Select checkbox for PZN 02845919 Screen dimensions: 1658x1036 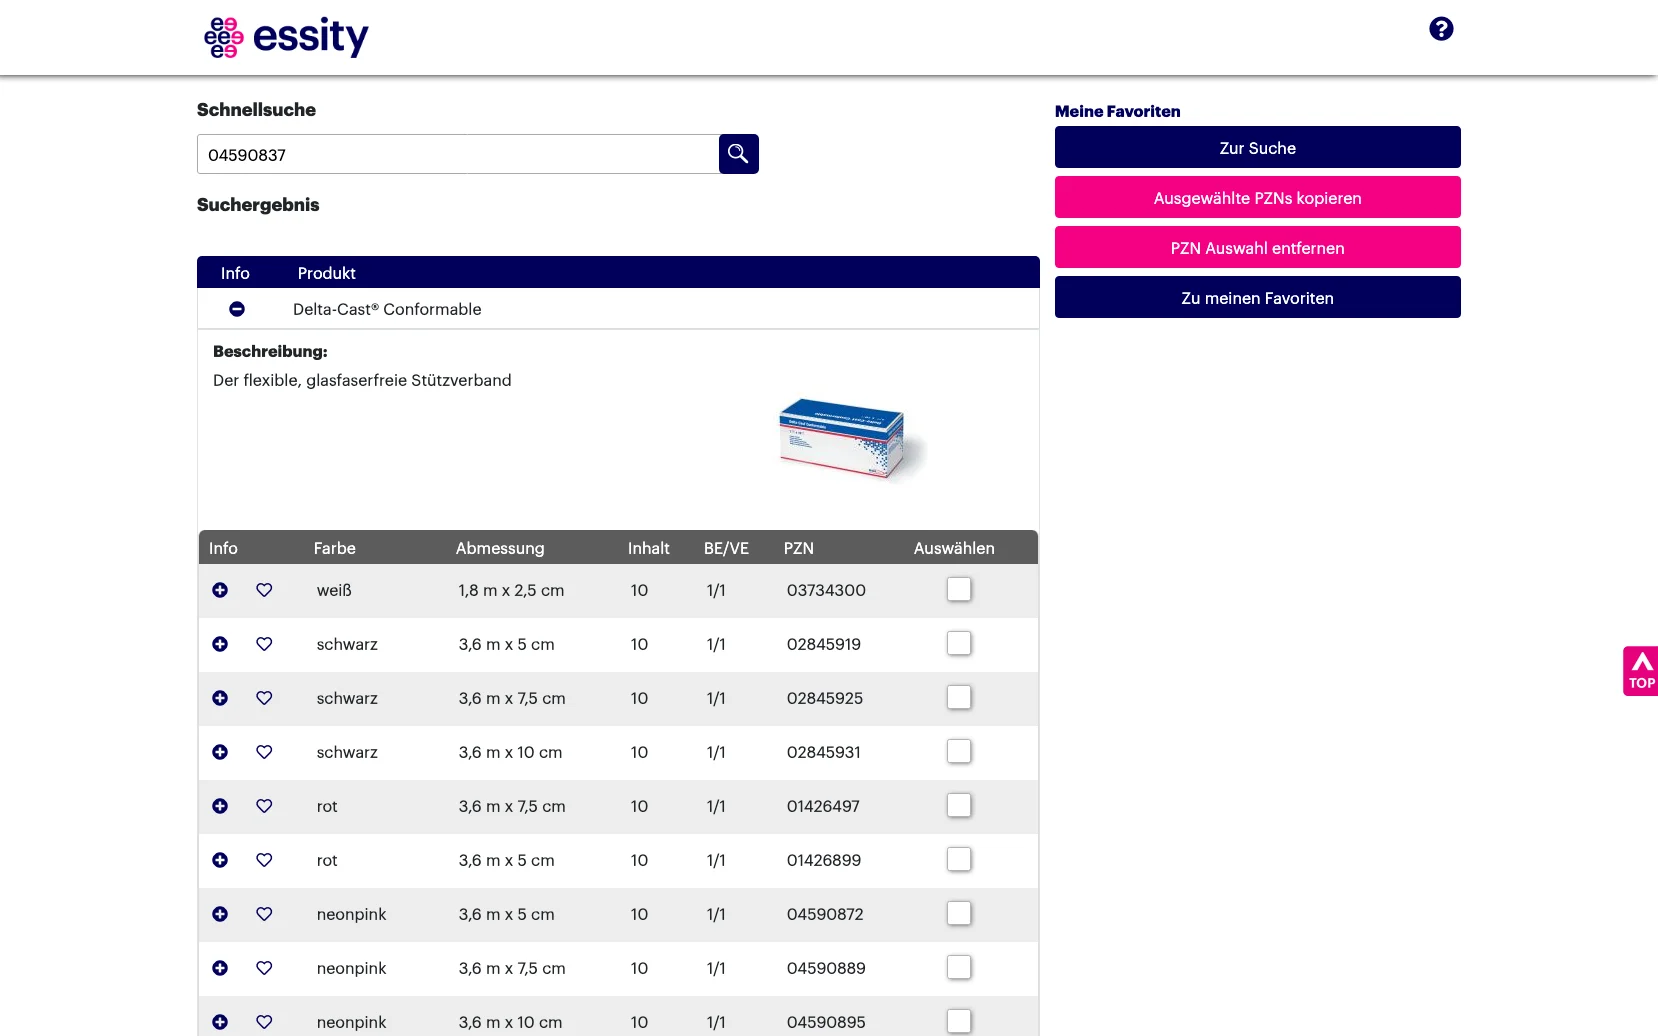[x=959, y=643]
